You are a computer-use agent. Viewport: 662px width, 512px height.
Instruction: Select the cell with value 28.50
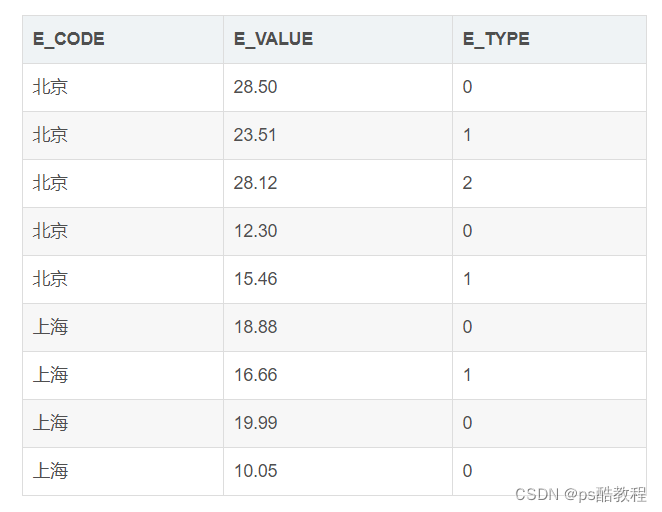pos(255,87)
